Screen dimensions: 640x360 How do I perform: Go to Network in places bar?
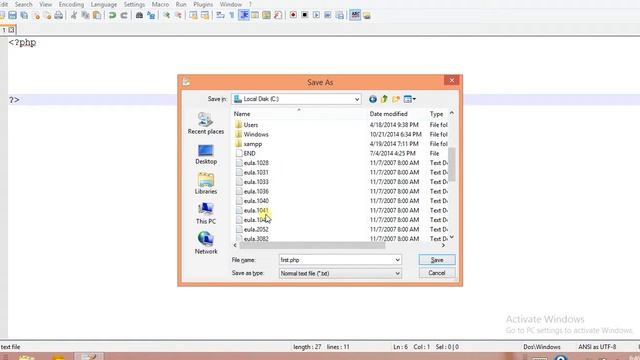coord(206,243)
